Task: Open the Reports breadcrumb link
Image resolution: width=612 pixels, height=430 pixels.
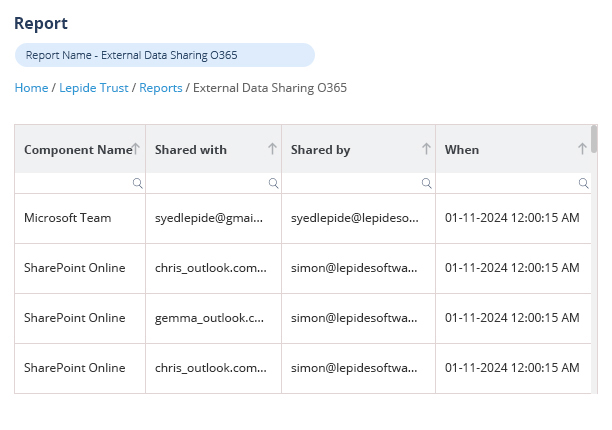Action: (161, 88)
